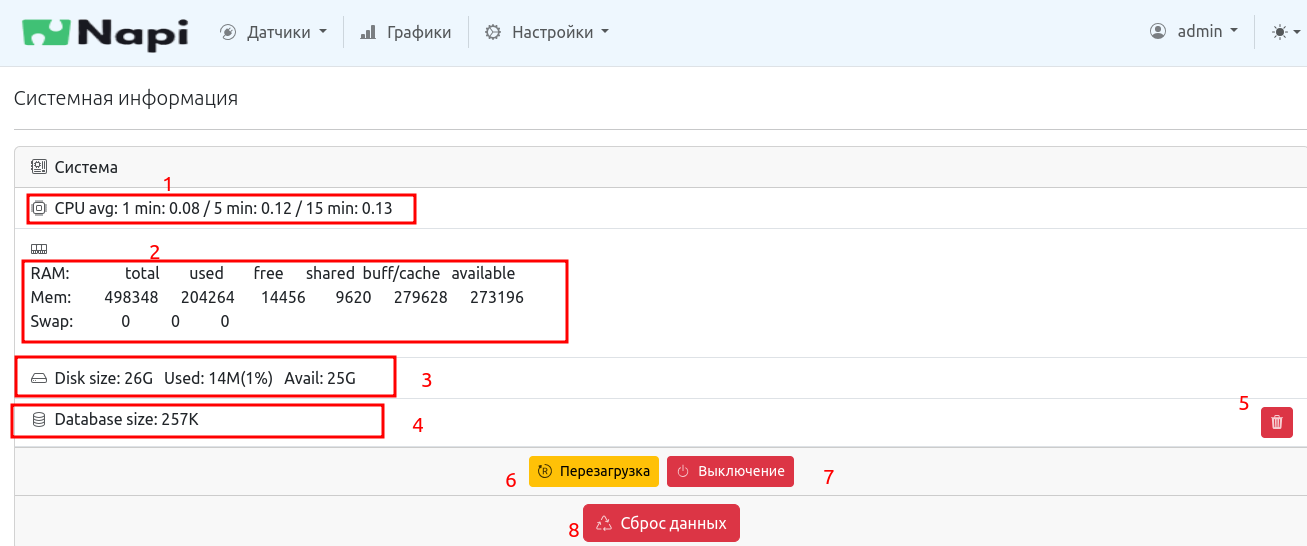Click the Mem shared value 9620
The width and height of the screenshot is (1307, 546).
coord(354,297)
